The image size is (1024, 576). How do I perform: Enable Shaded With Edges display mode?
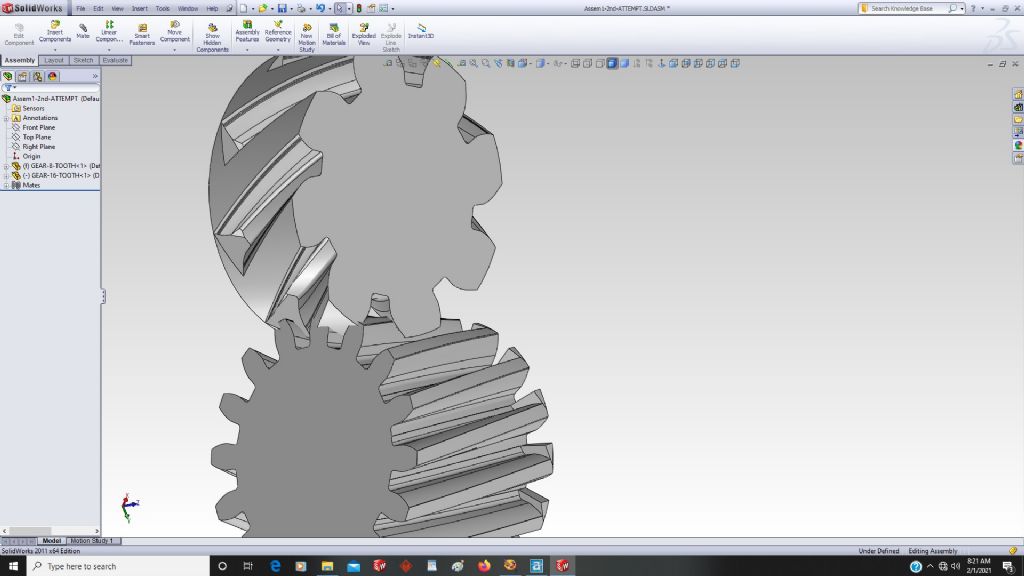point(612,63)
